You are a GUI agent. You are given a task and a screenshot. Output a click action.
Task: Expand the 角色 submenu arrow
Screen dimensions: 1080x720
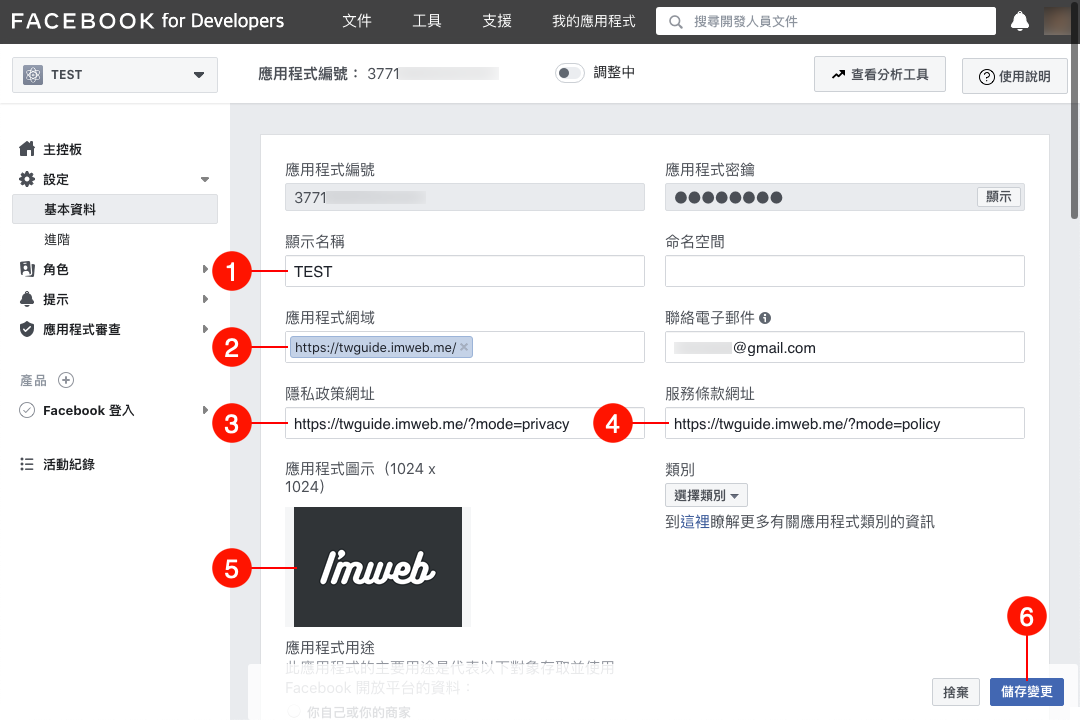[205, 269]
